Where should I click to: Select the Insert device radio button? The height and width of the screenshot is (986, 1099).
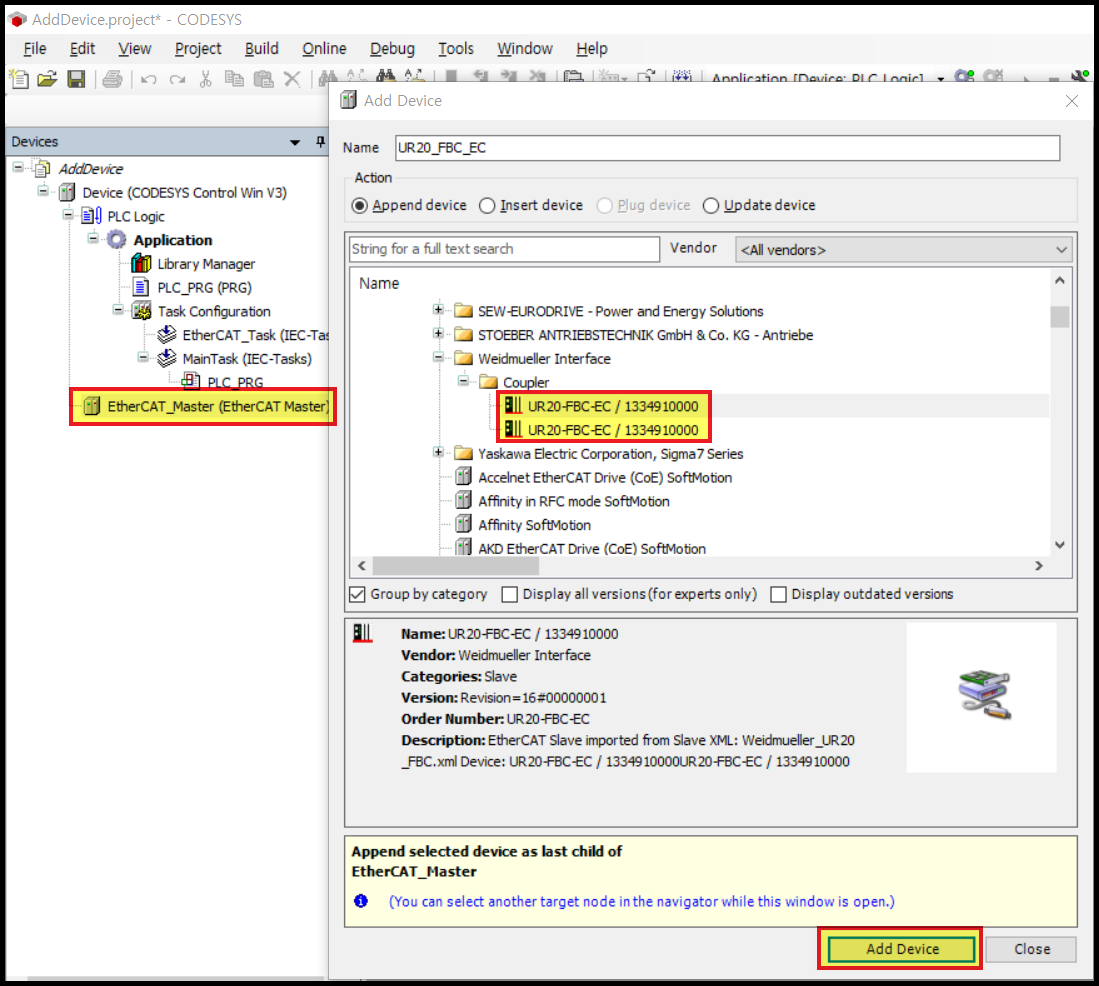click(487, 205)
